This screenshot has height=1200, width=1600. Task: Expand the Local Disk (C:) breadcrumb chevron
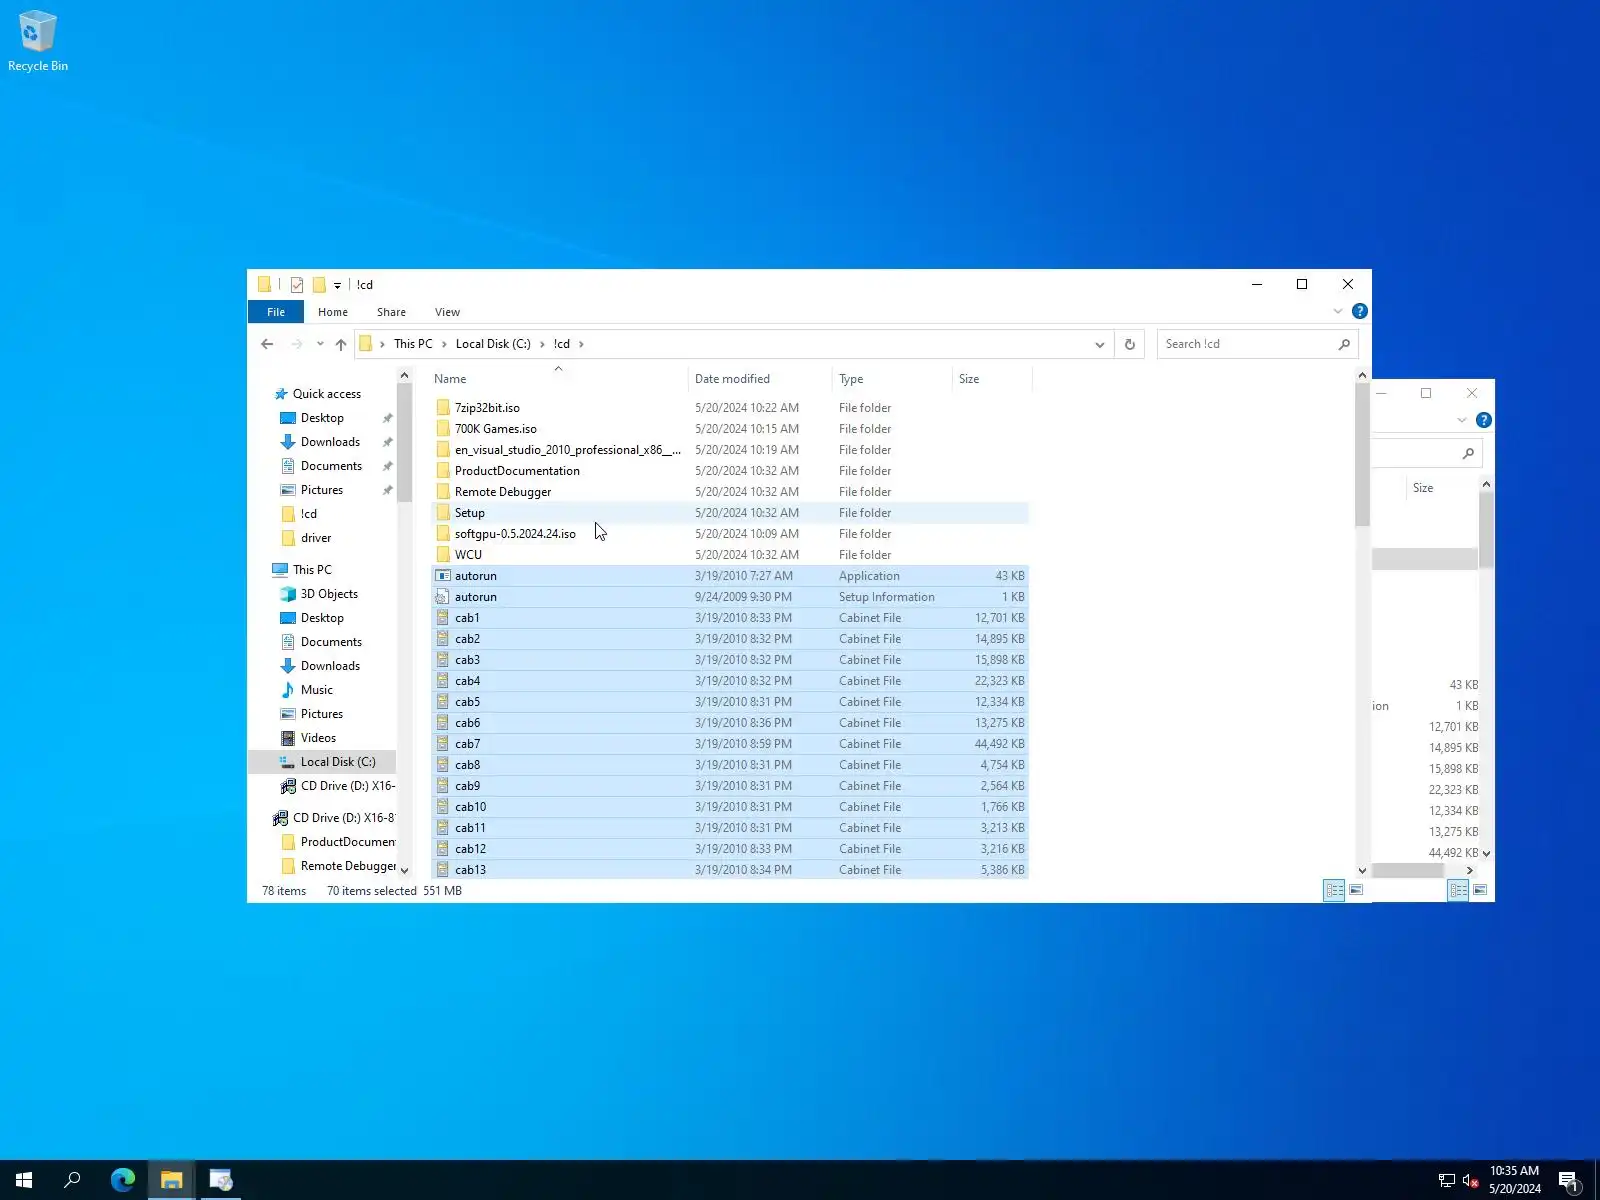(x=542, y=344)
